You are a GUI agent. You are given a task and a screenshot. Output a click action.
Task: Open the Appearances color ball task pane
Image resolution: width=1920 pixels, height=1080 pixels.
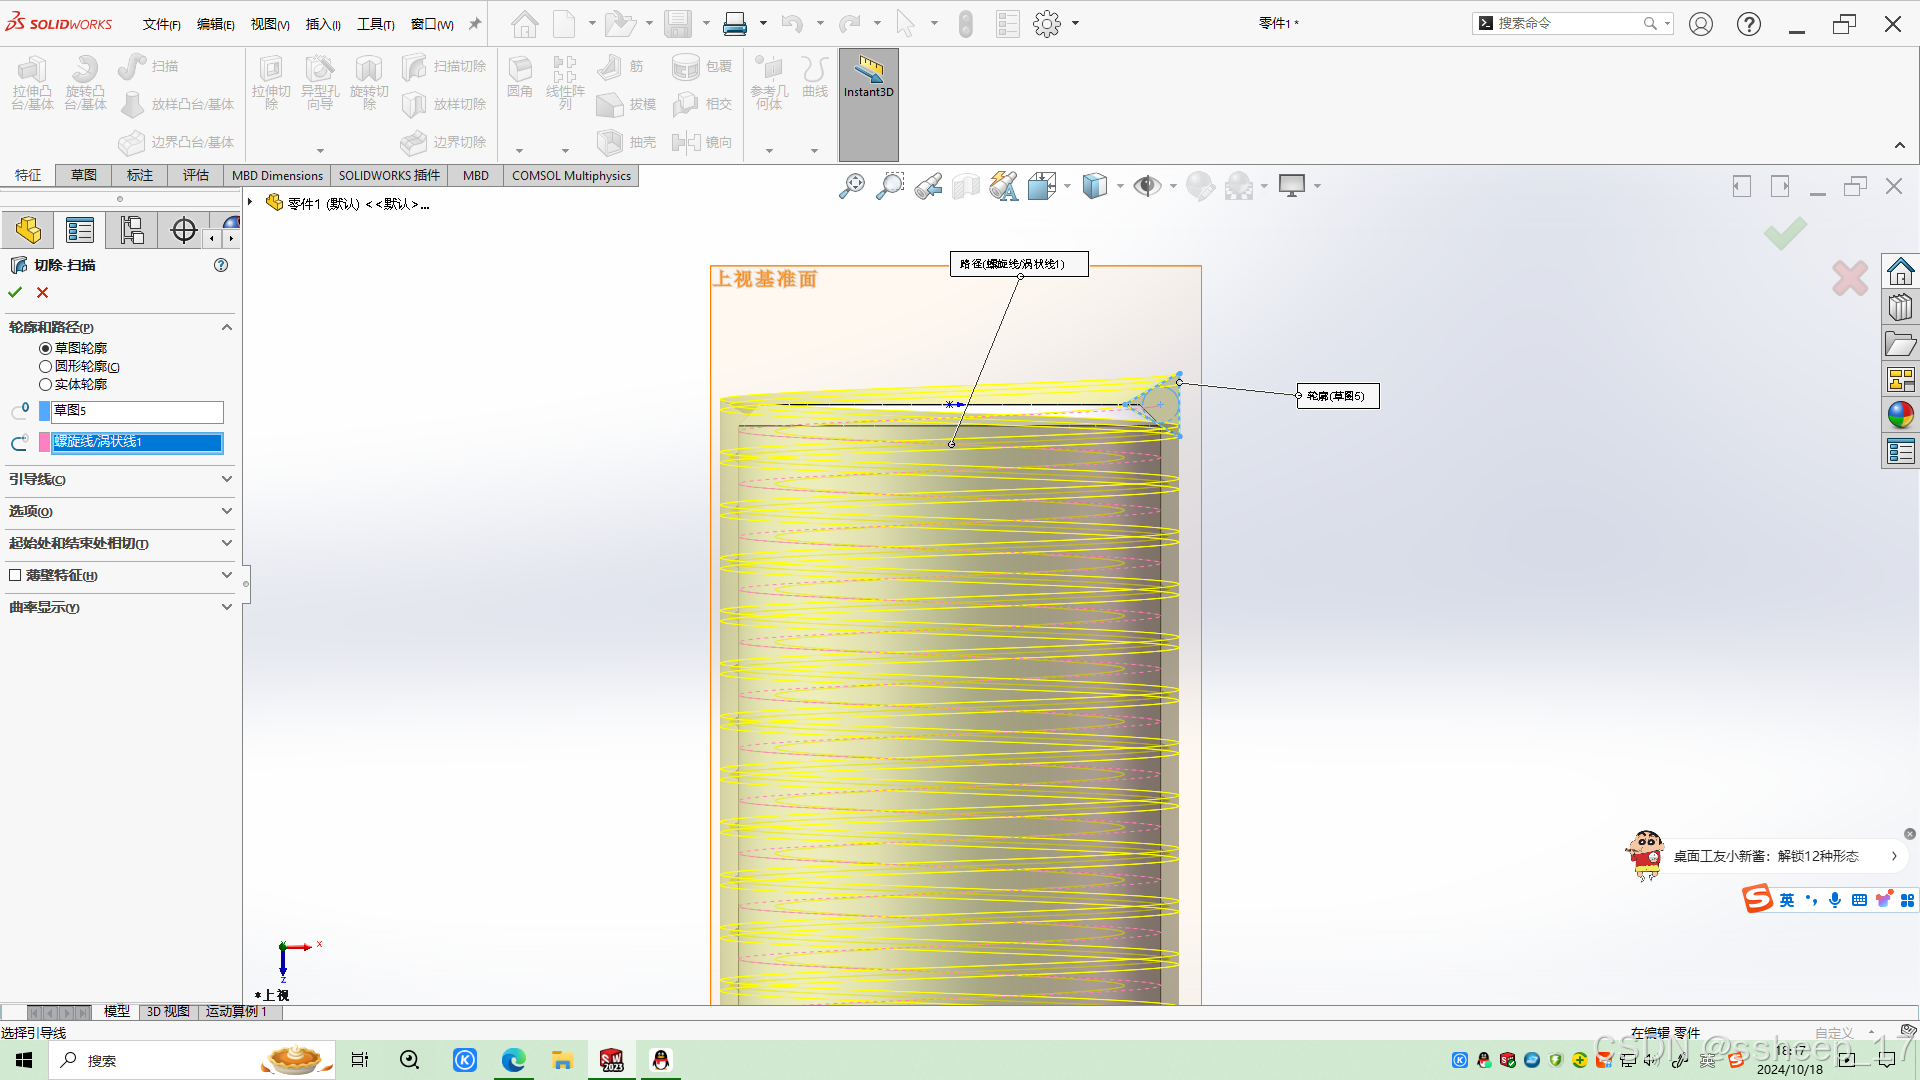click(1900, 414)
